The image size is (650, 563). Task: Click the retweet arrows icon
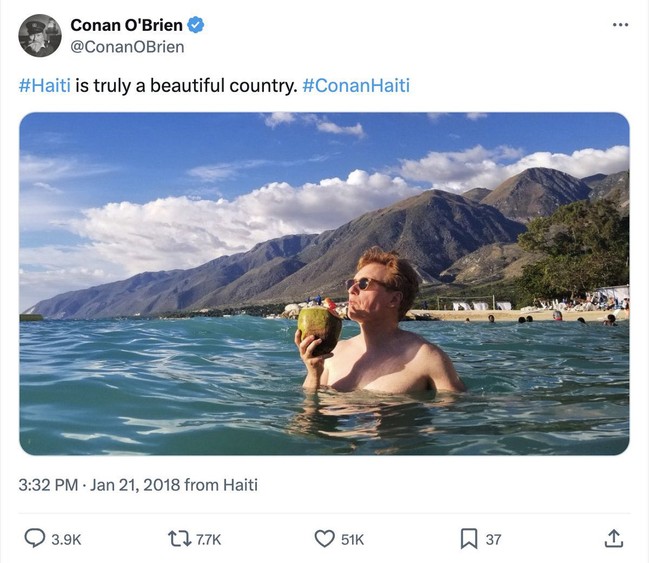pyautogui.click(x=180, y=539)
